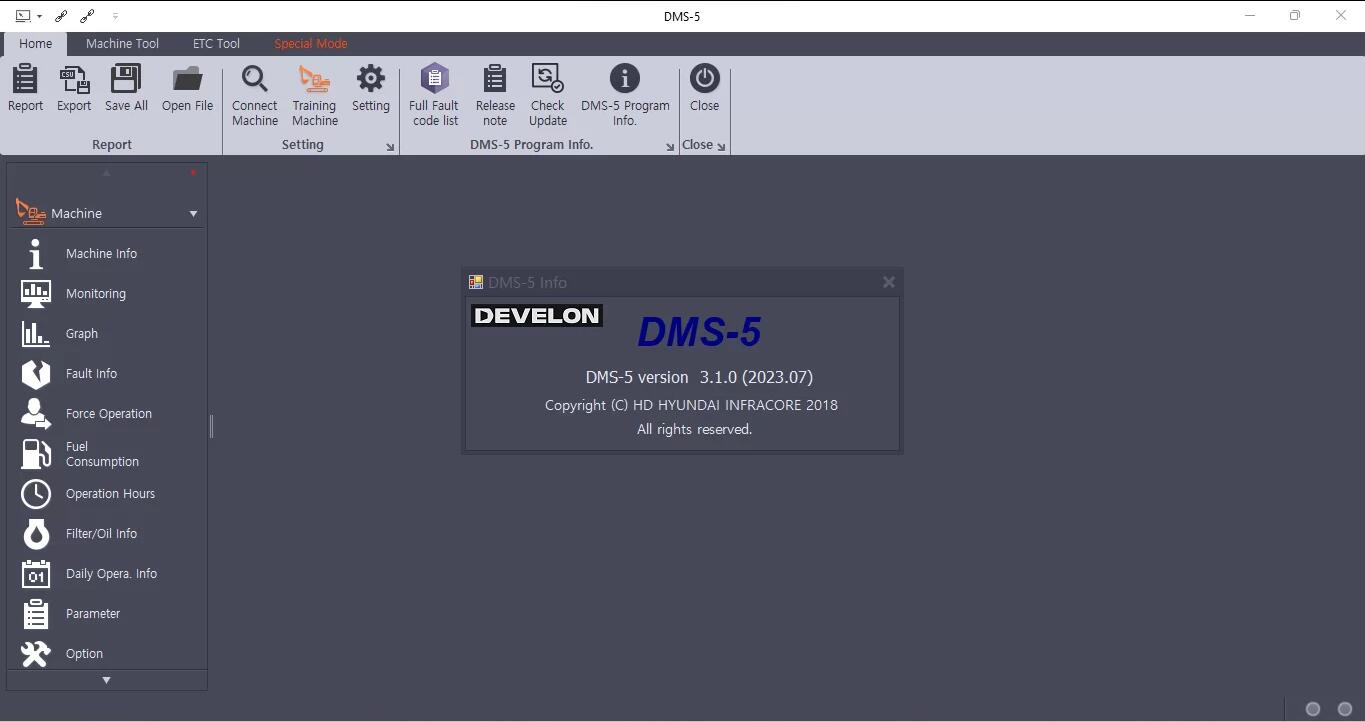
Task: Click the red pin in sidebar header
Action: 193,173
